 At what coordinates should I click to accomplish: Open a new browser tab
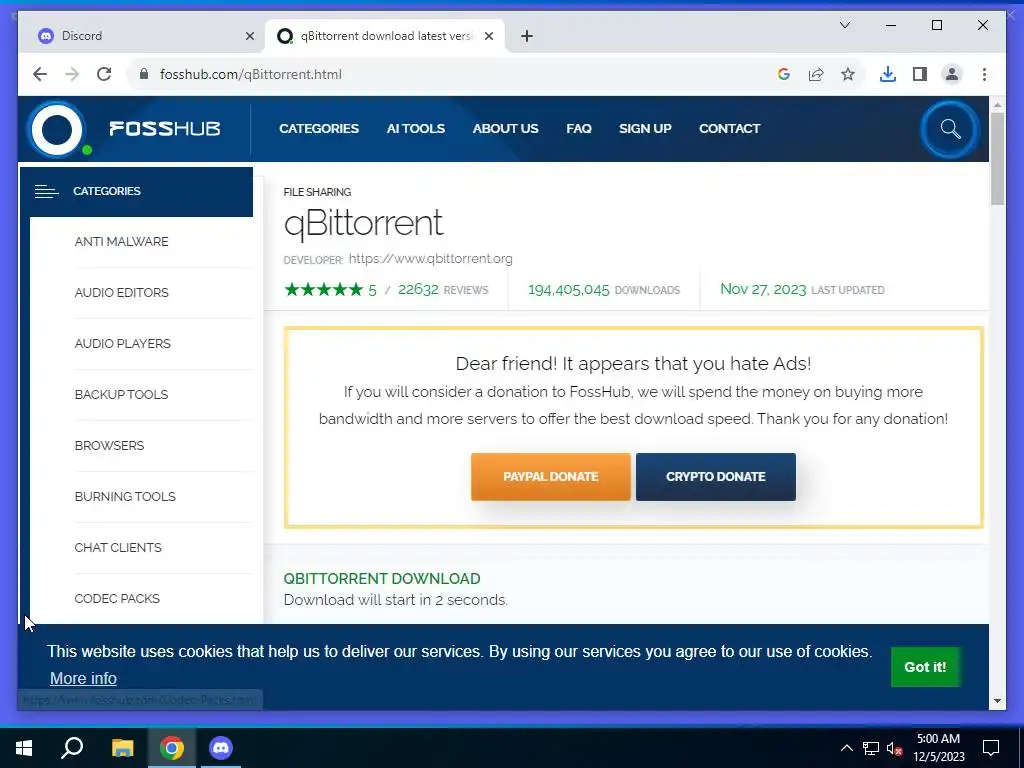[x=527, y=36]
